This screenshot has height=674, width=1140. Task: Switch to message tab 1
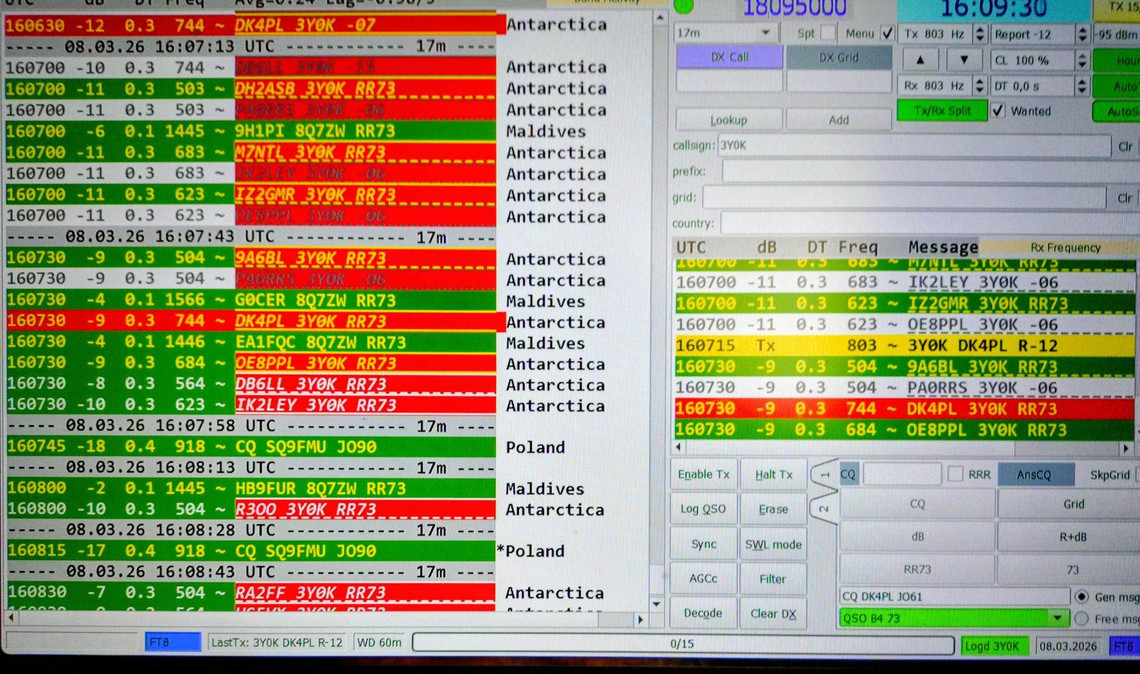[x=824, y=474]
